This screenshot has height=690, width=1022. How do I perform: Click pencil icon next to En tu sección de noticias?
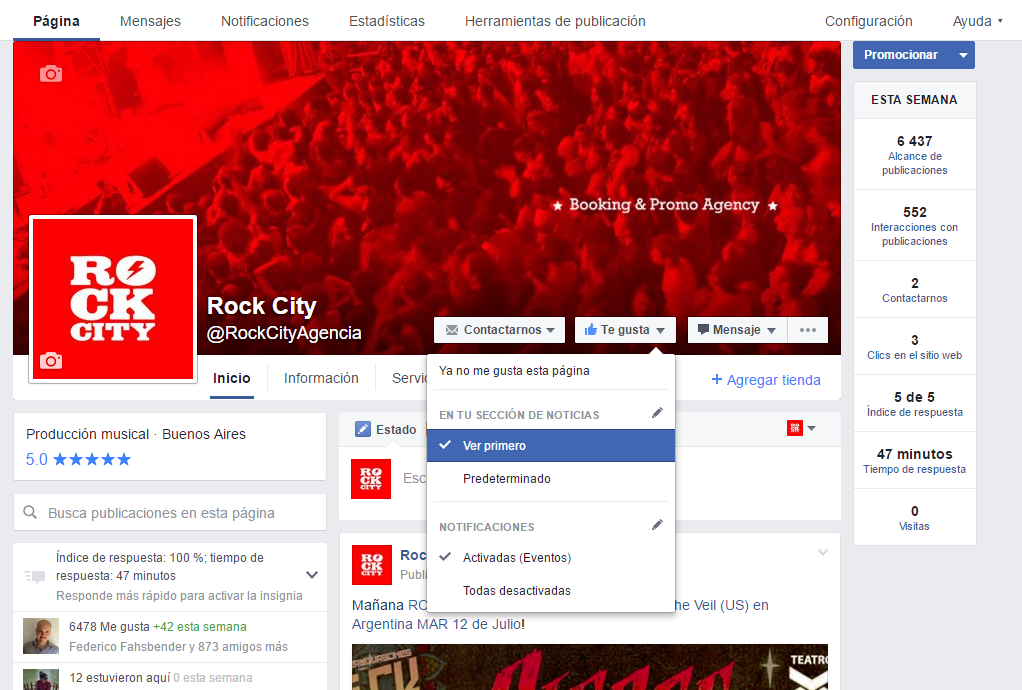pos(657,413)
